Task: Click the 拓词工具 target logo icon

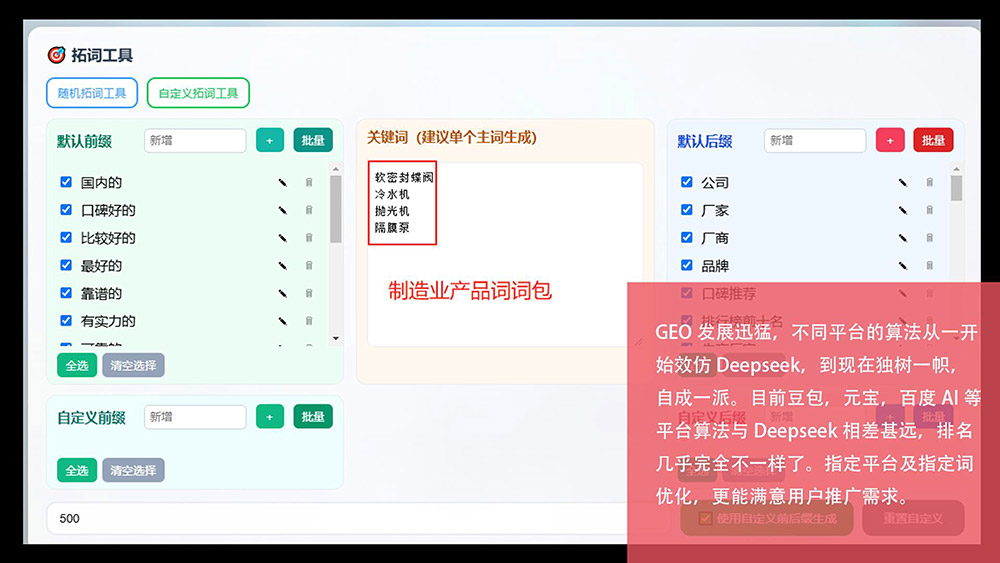Action: pos(56,55)
